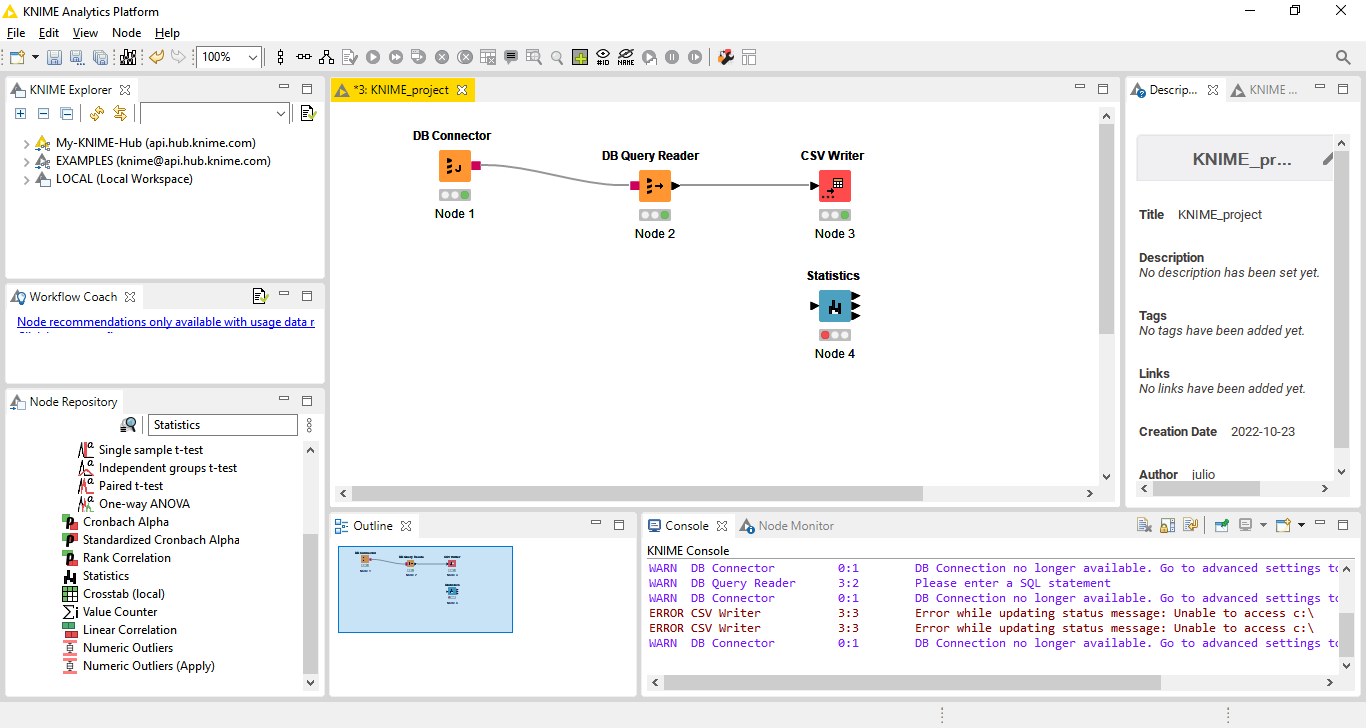Click the undo arrow in main toolbar

(x=156, y=57)
